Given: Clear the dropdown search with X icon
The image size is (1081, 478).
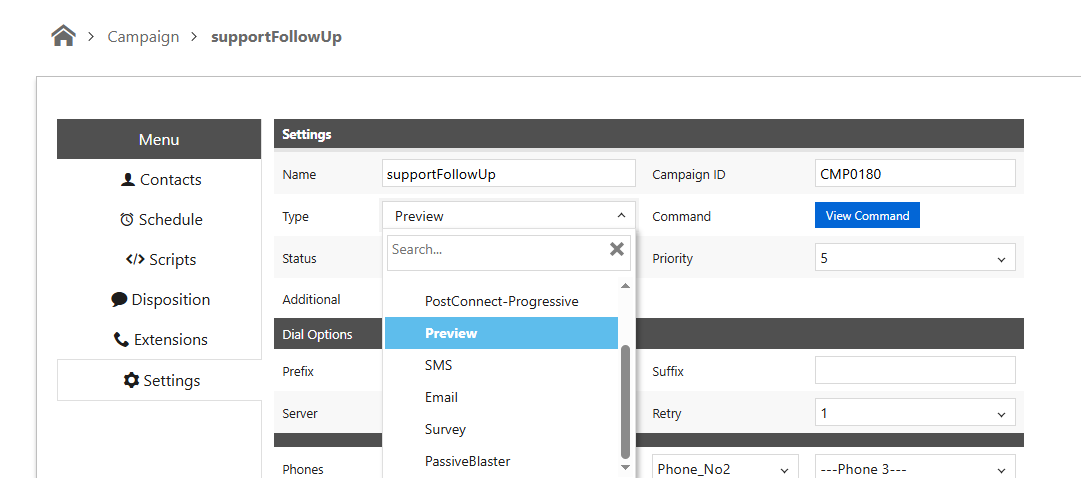Looking at the screenshot, I should [617, 250].
